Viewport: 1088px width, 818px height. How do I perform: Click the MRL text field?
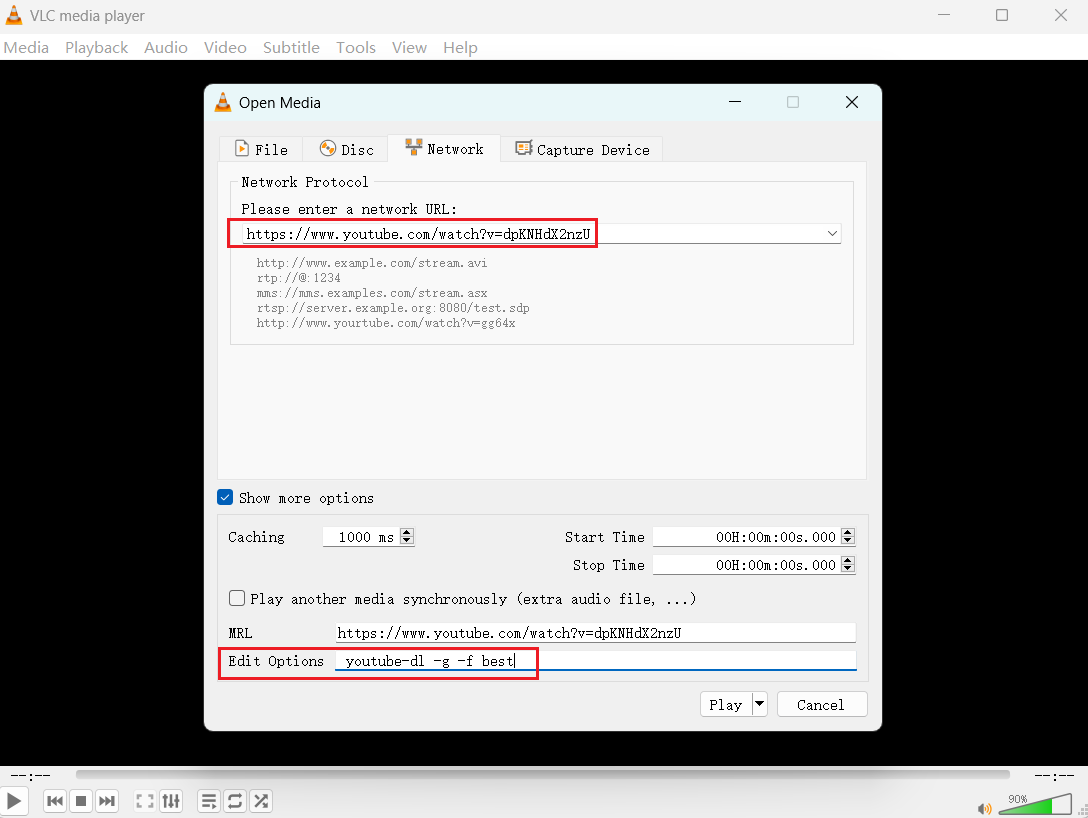coord(595,633)
